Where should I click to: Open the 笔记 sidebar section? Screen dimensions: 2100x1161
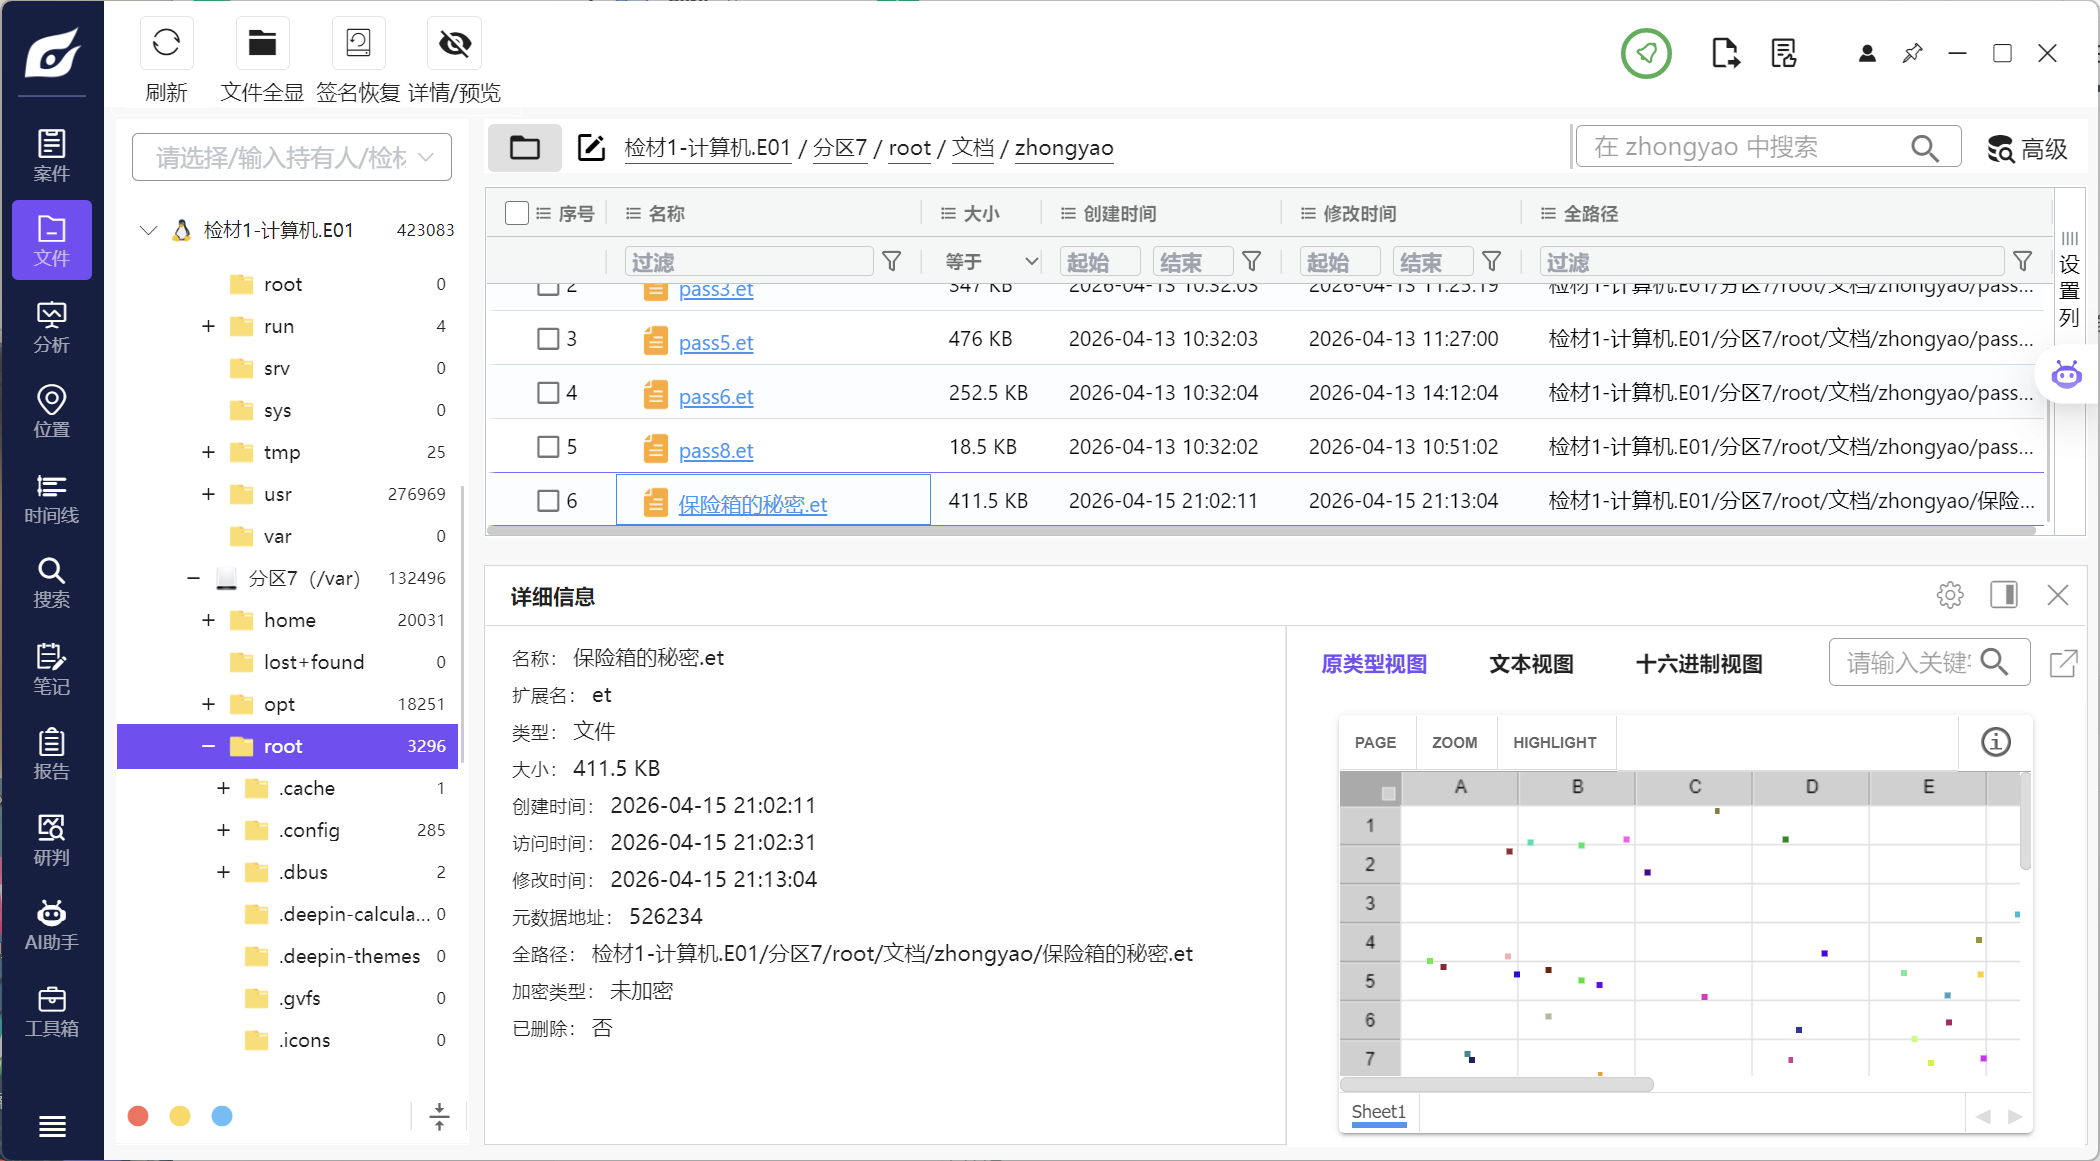(x=52, y=669)
